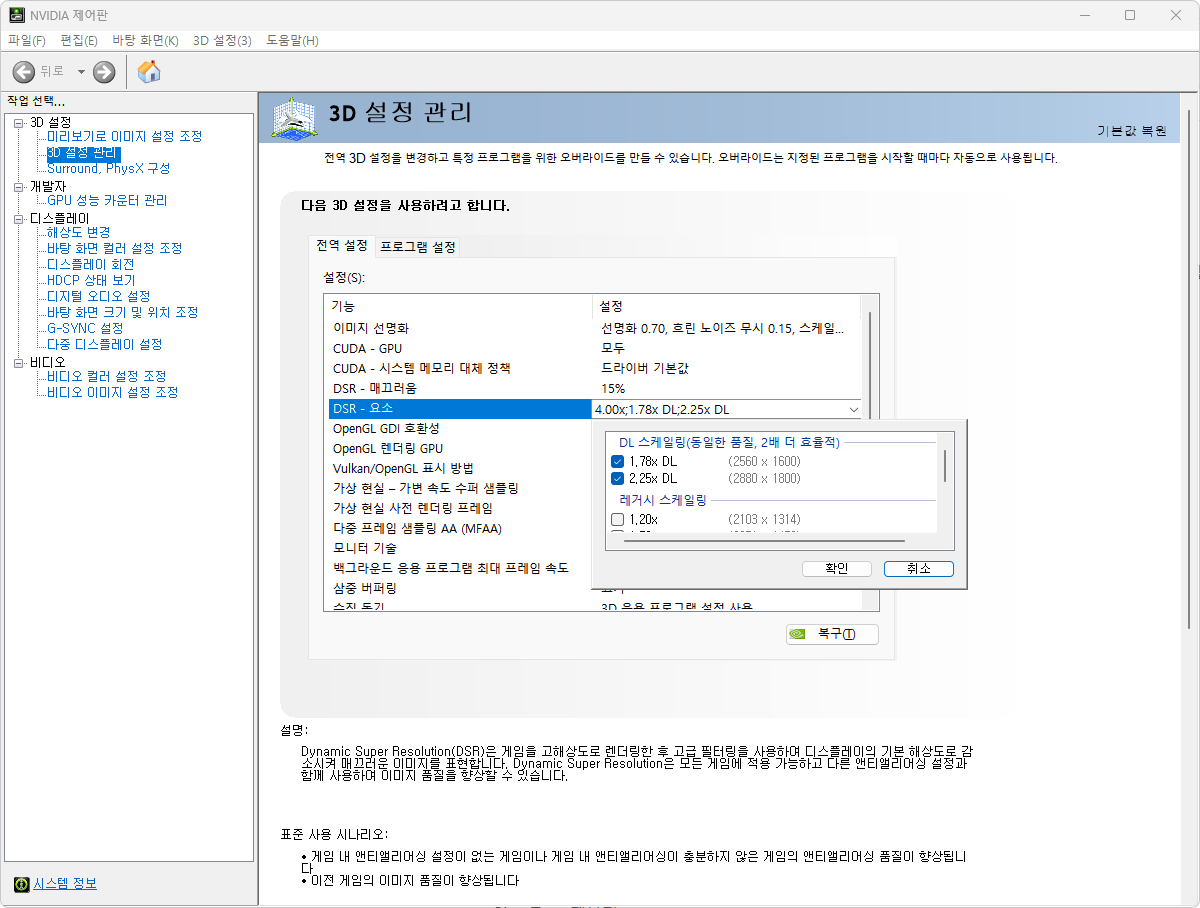The height and width of the screenshot is (908, 1200).
Task: Click the 모니터 기술 setting row
Action: [460, 548]
